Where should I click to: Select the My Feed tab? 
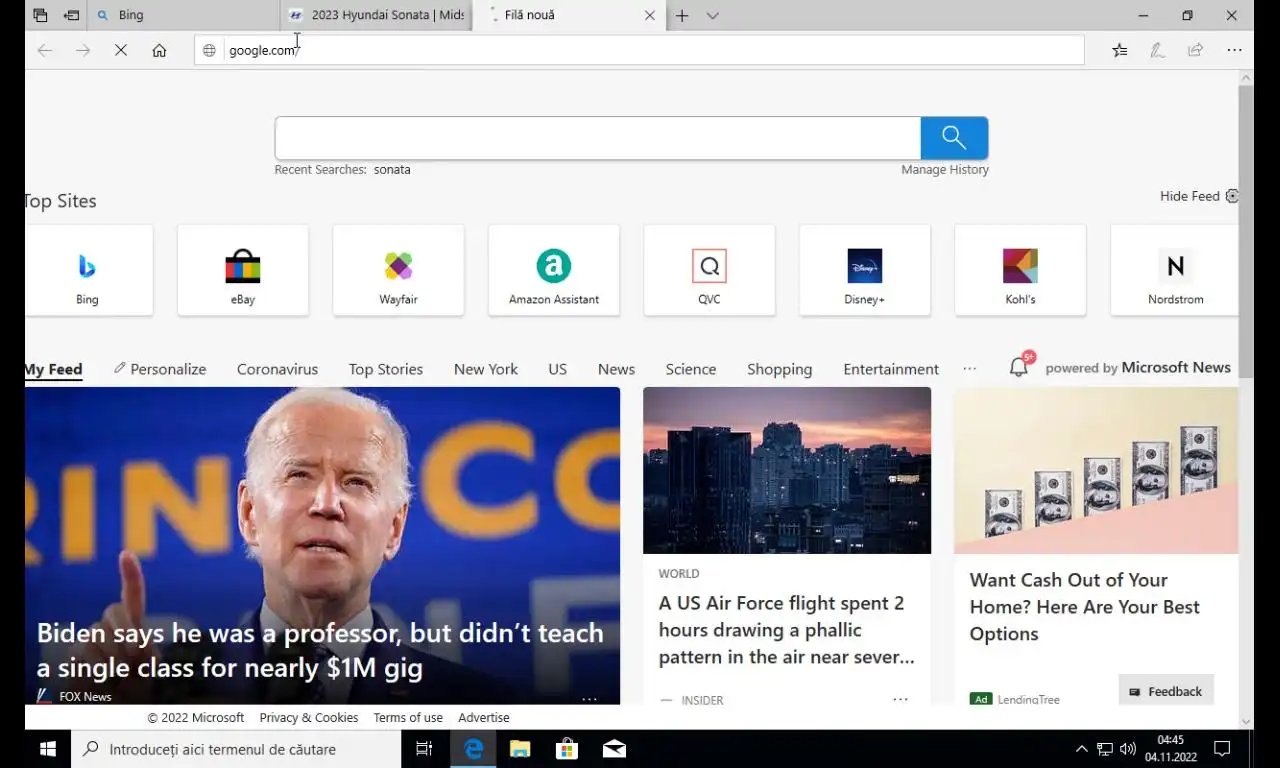53,369
